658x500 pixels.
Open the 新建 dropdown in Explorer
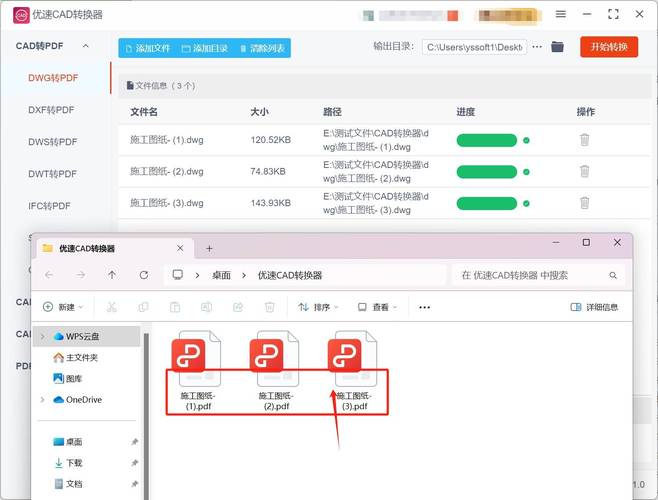63,307
